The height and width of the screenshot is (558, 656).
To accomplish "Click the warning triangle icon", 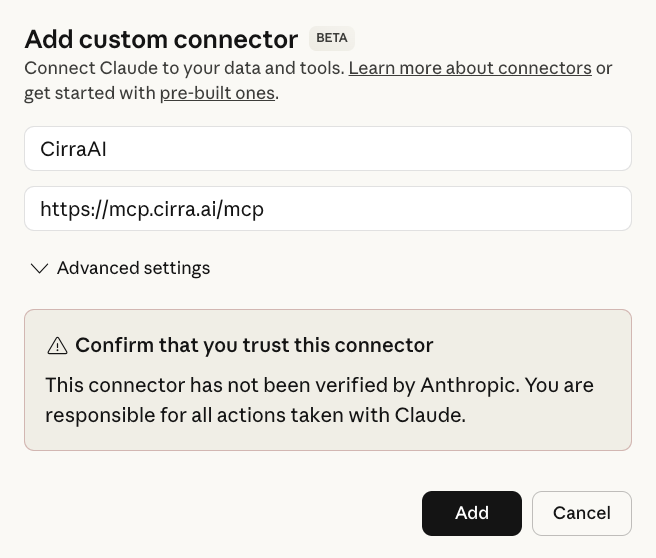I will pos(57,346).
